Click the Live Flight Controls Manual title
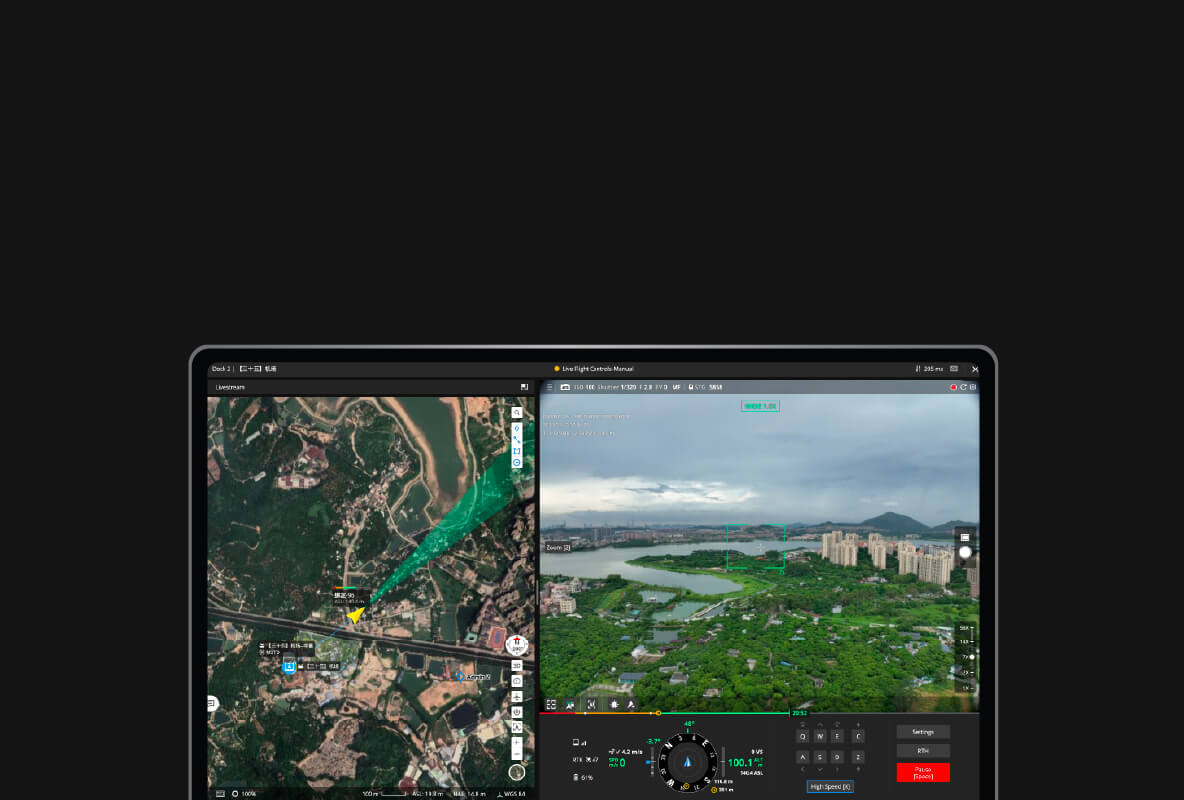 coord(597,369)
